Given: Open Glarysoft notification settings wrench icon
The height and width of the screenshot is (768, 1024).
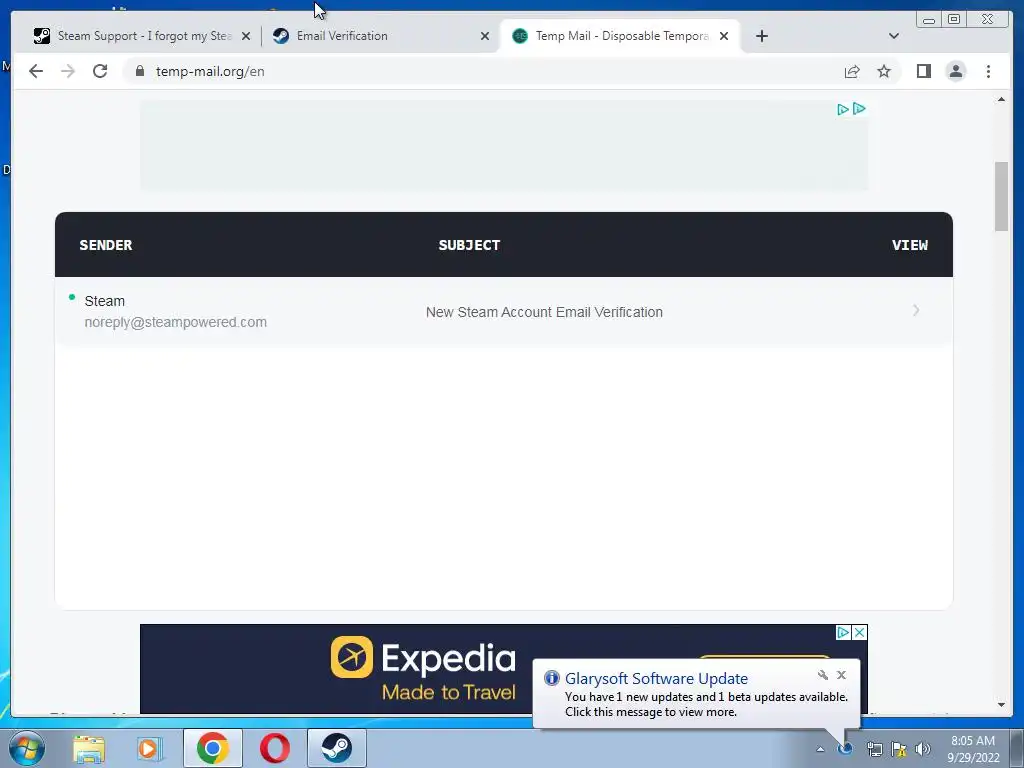Looking at the screenshot, I should coord(822,675).
